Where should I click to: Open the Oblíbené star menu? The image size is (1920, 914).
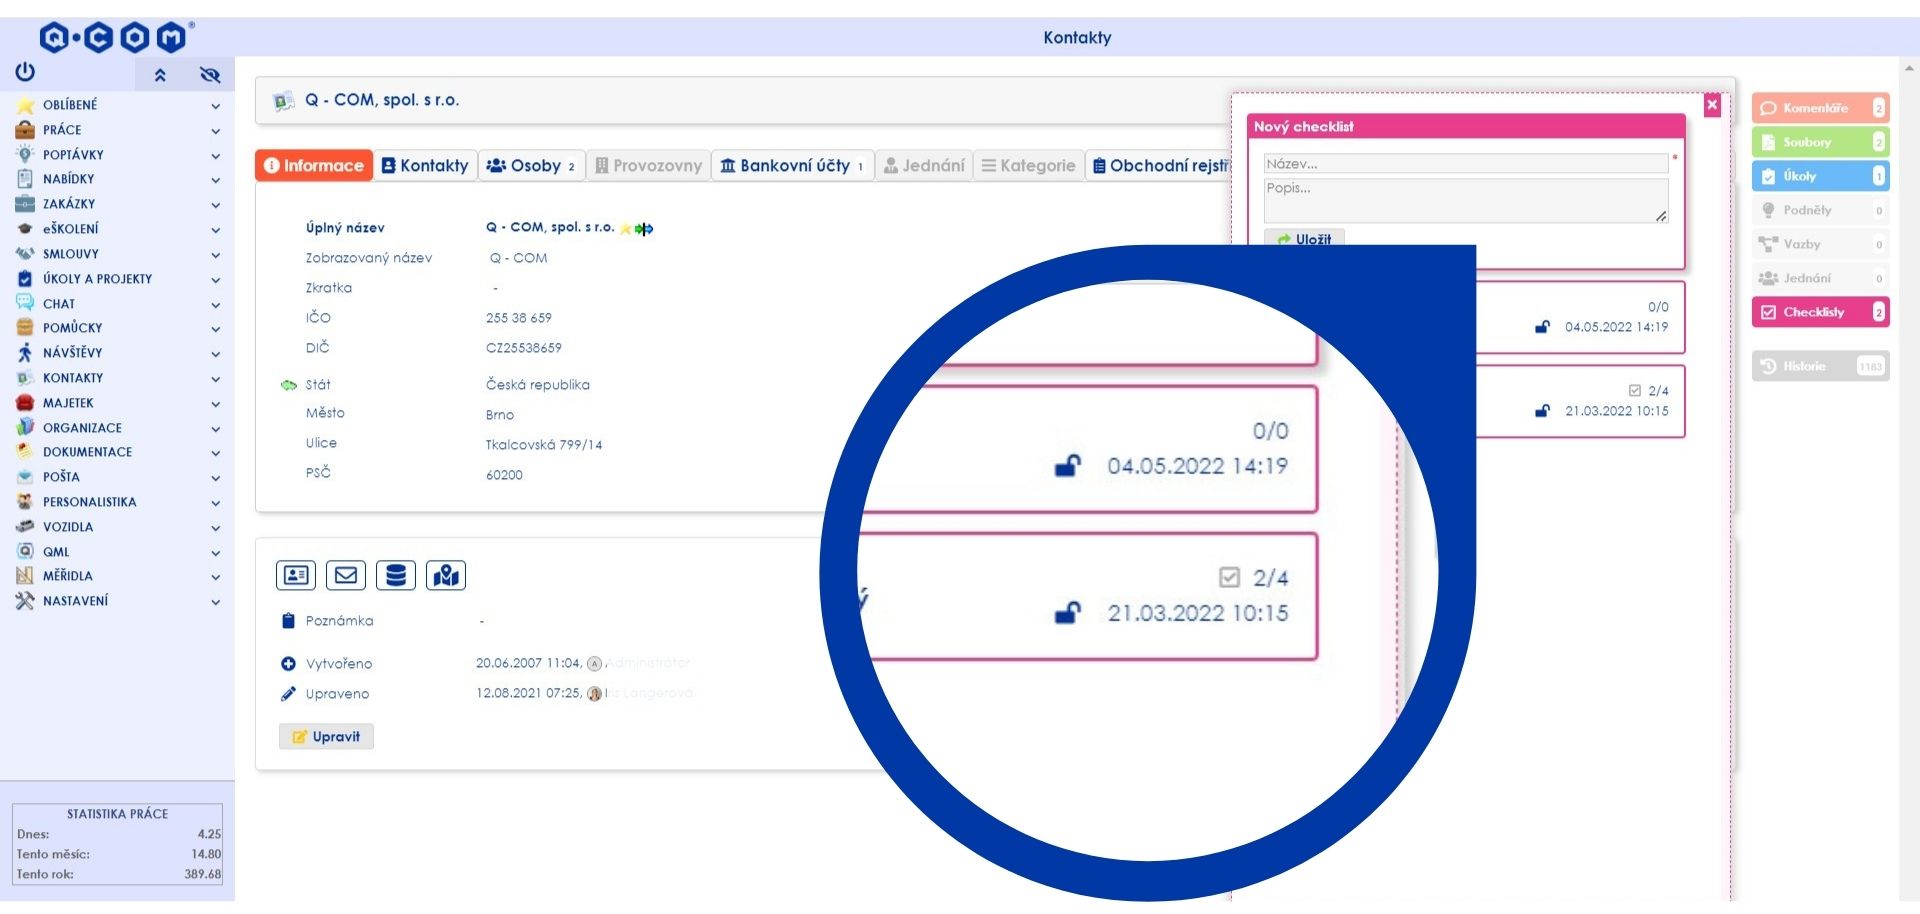[x=25, y=105]
